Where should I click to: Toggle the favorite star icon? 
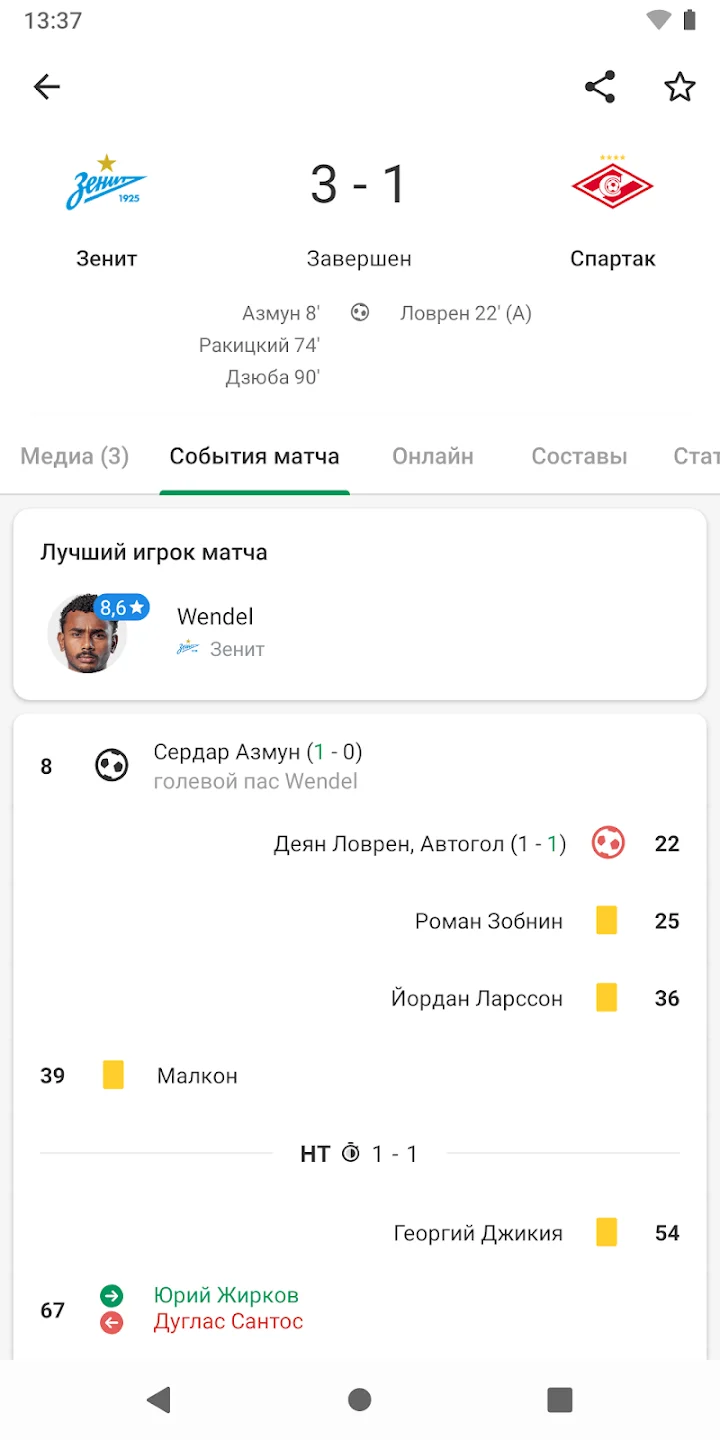(x=680, y=87)
